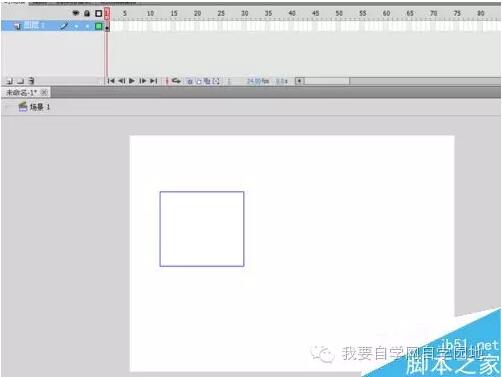502x377 pixels.
Task: Click the center frame icon
Action: pos(167,81)
